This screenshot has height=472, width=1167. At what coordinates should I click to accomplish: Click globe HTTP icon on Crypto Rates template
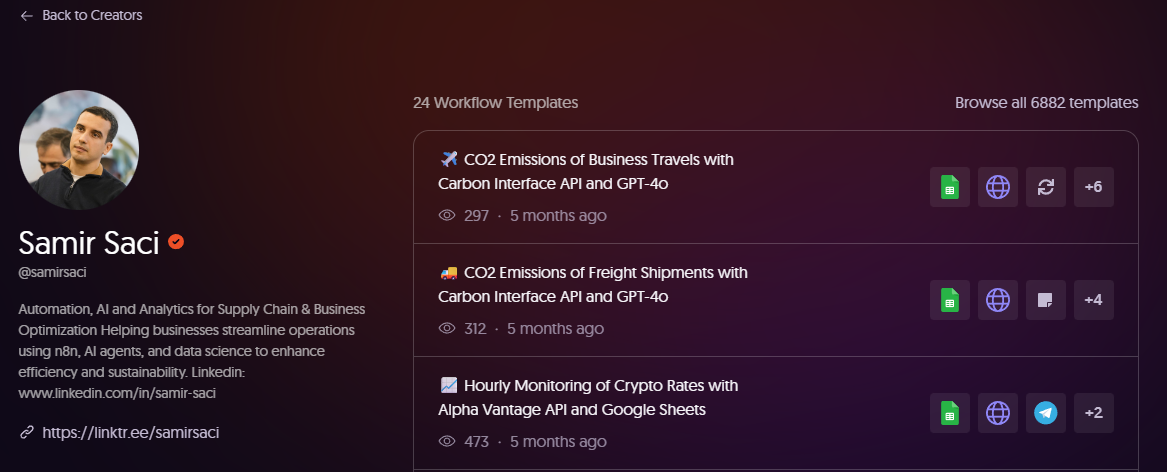point(998,413)
